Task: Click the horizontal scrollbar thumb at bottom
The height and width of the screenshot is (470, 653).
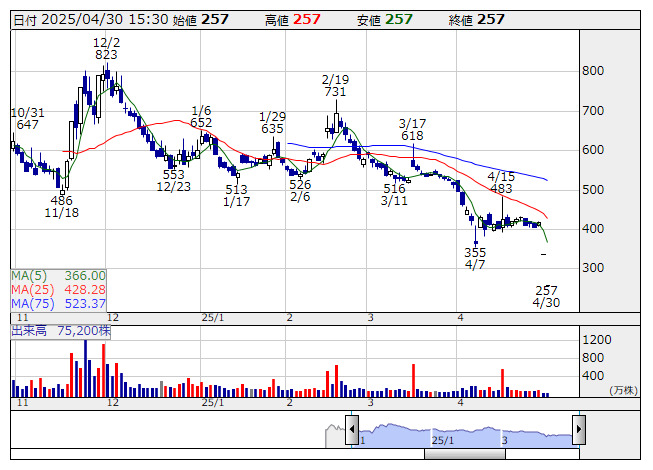Action: 465,454
